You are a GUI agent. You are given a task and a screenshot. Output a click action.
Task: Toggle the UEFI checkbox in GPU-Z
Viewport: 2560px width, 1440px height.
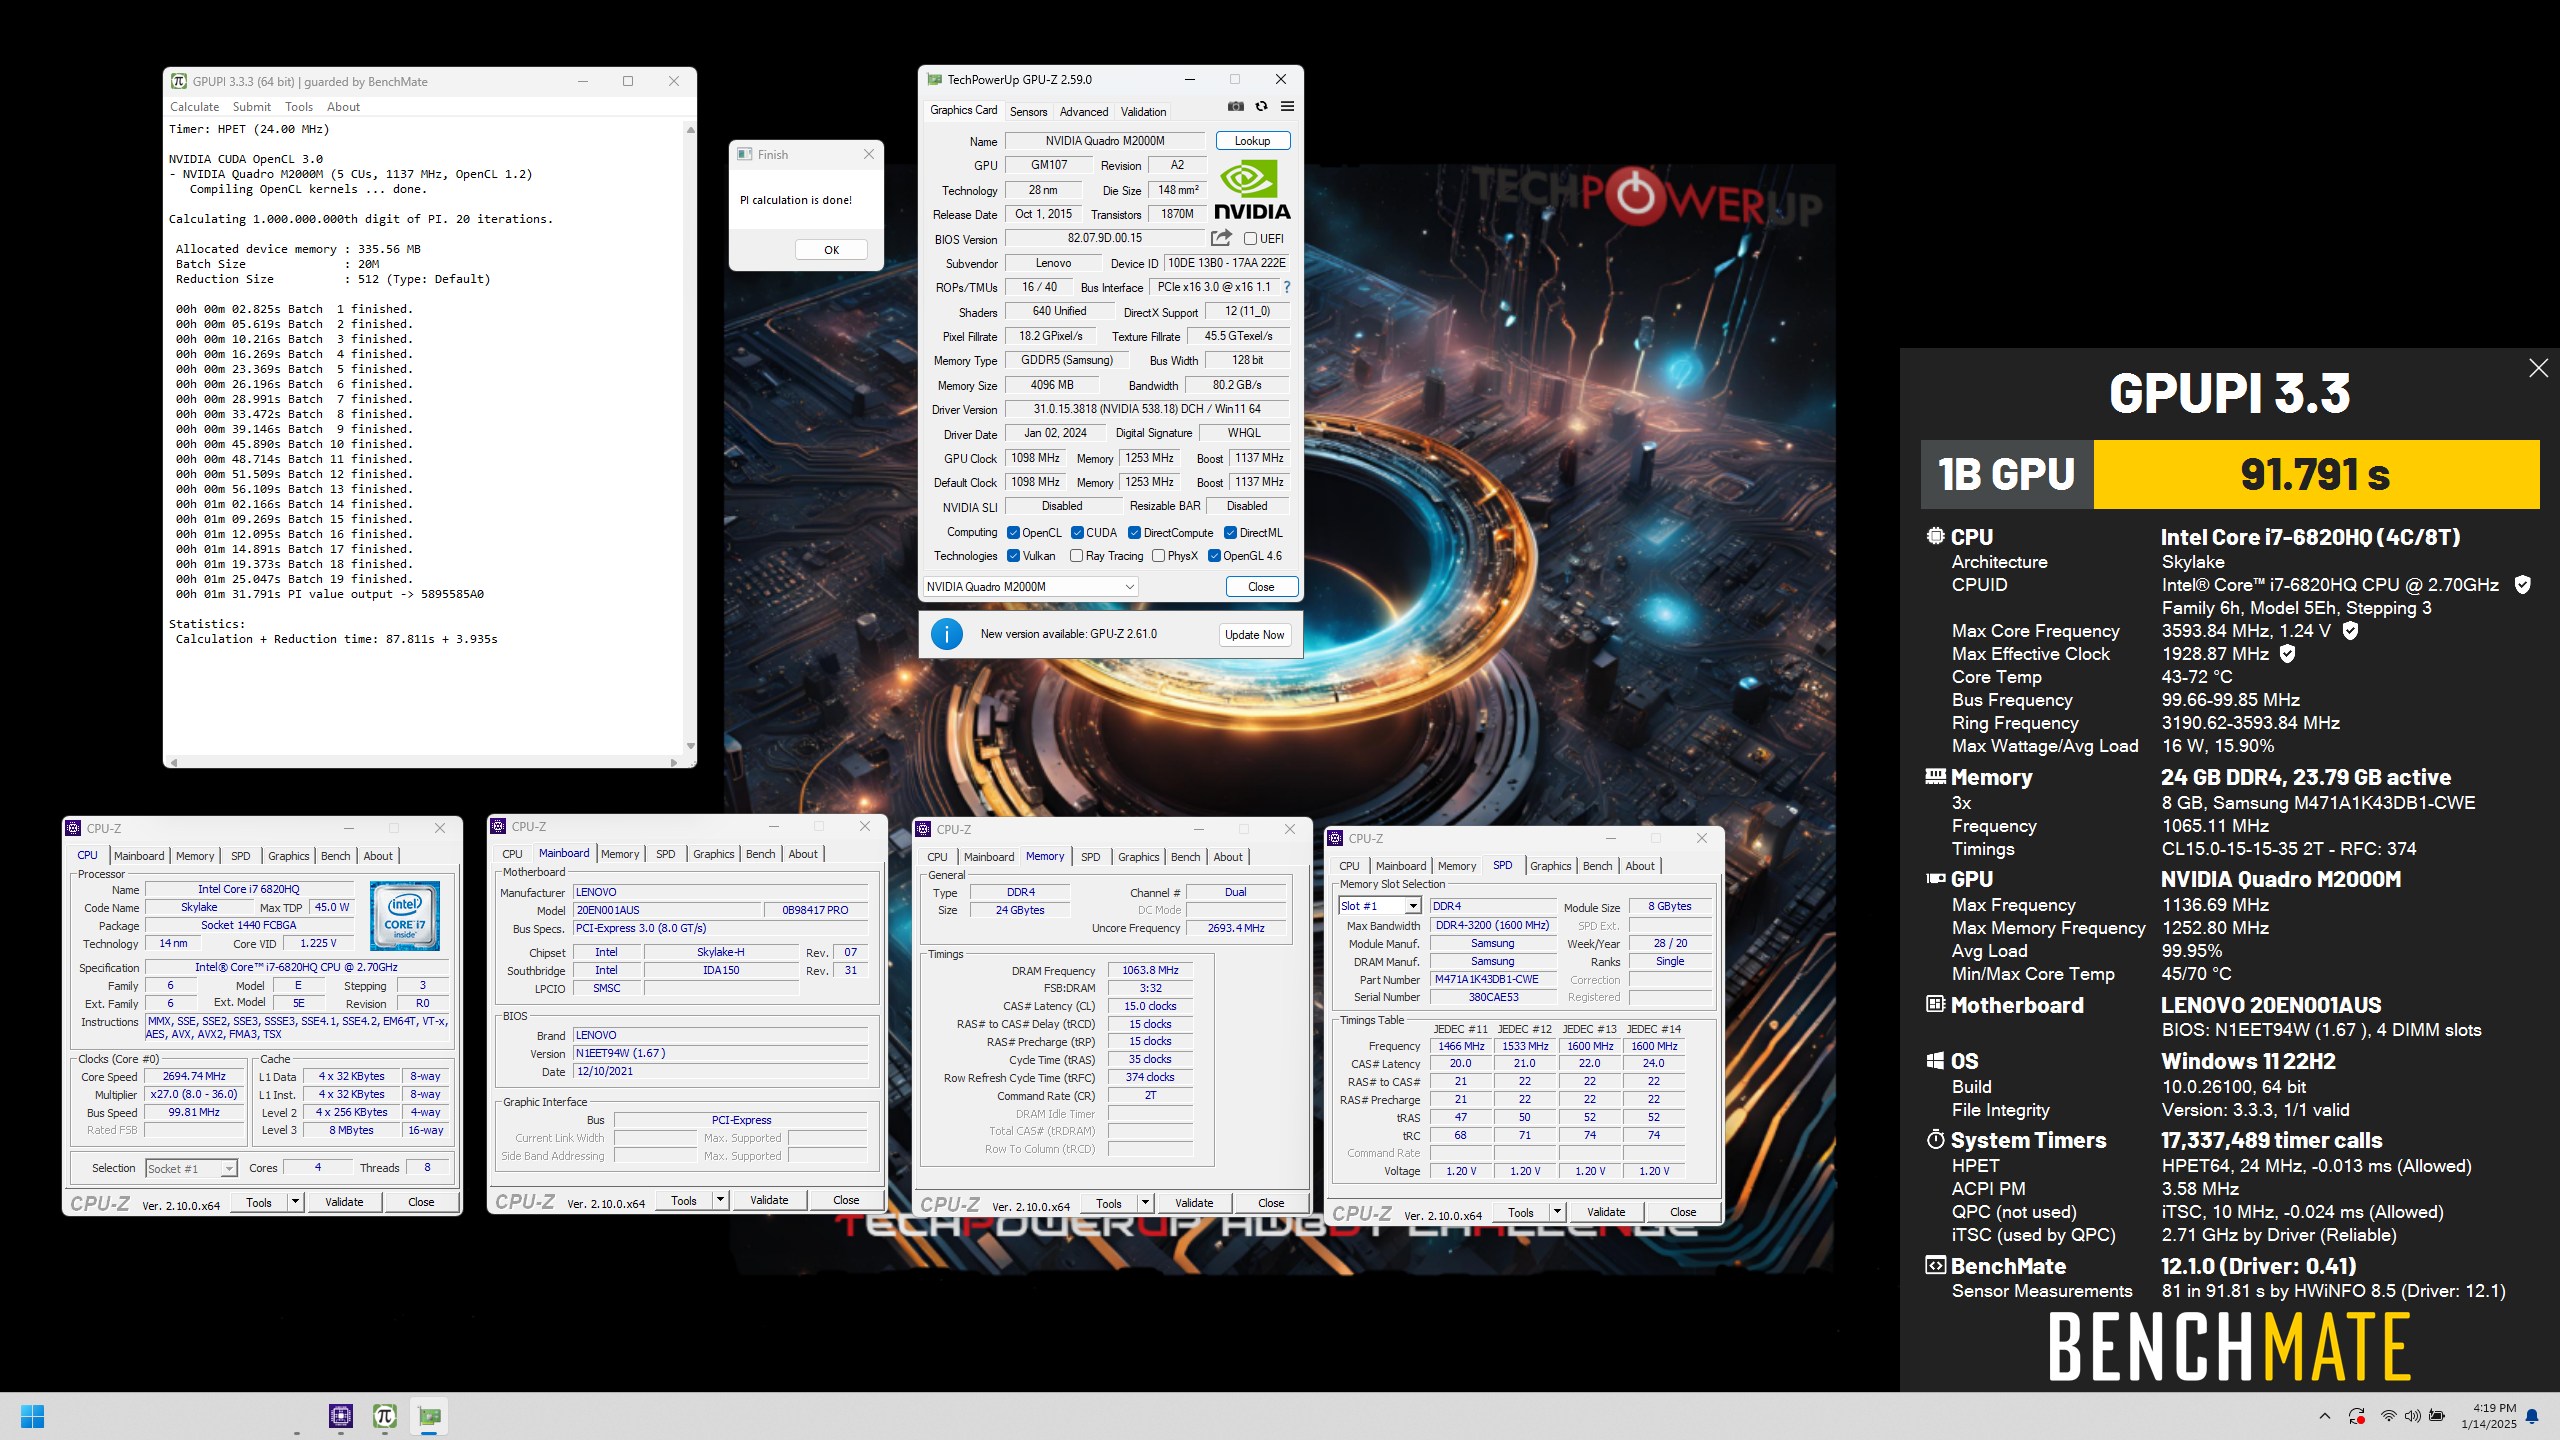coord(1250,239)
